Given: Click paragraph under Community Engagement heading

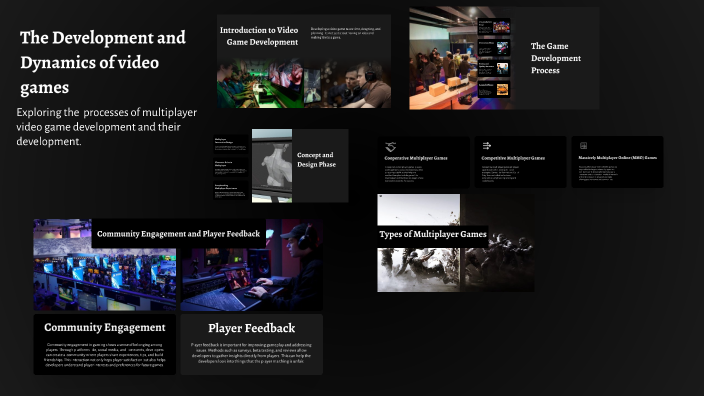Looking at the screenshot, I should (x=105, y=355).
